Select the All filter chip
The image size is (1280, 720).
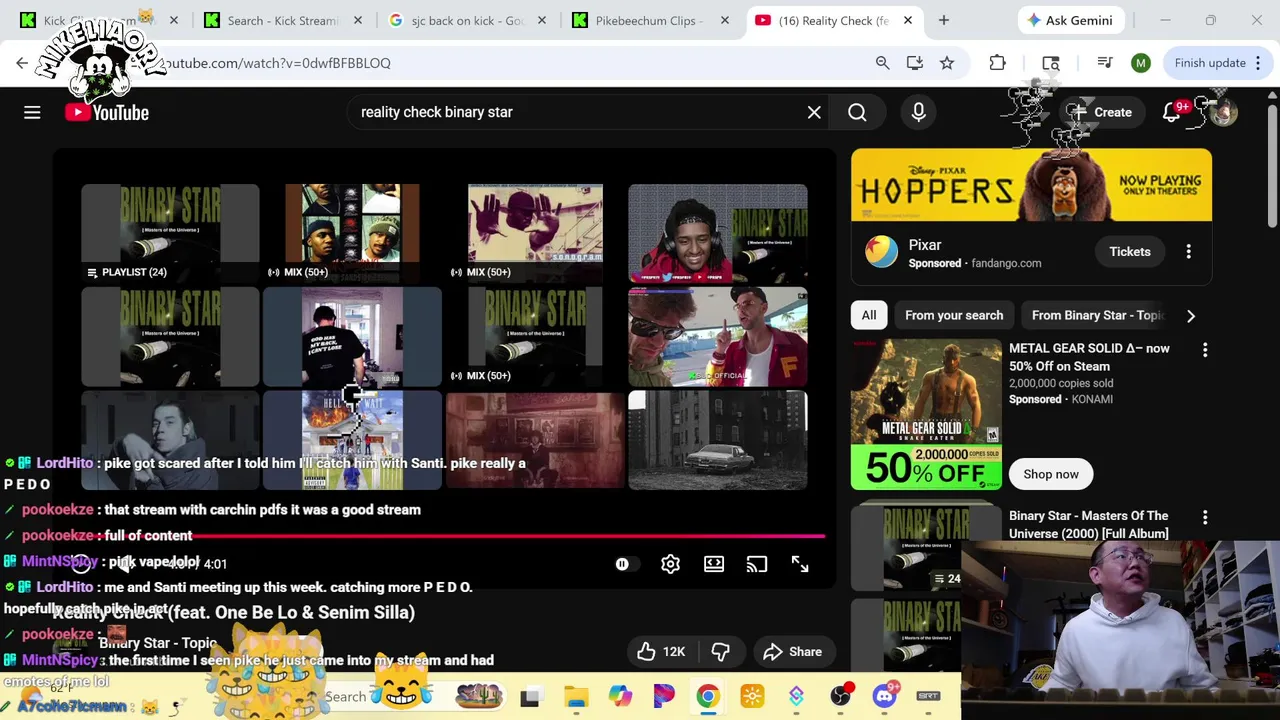[x=869, y=315]
